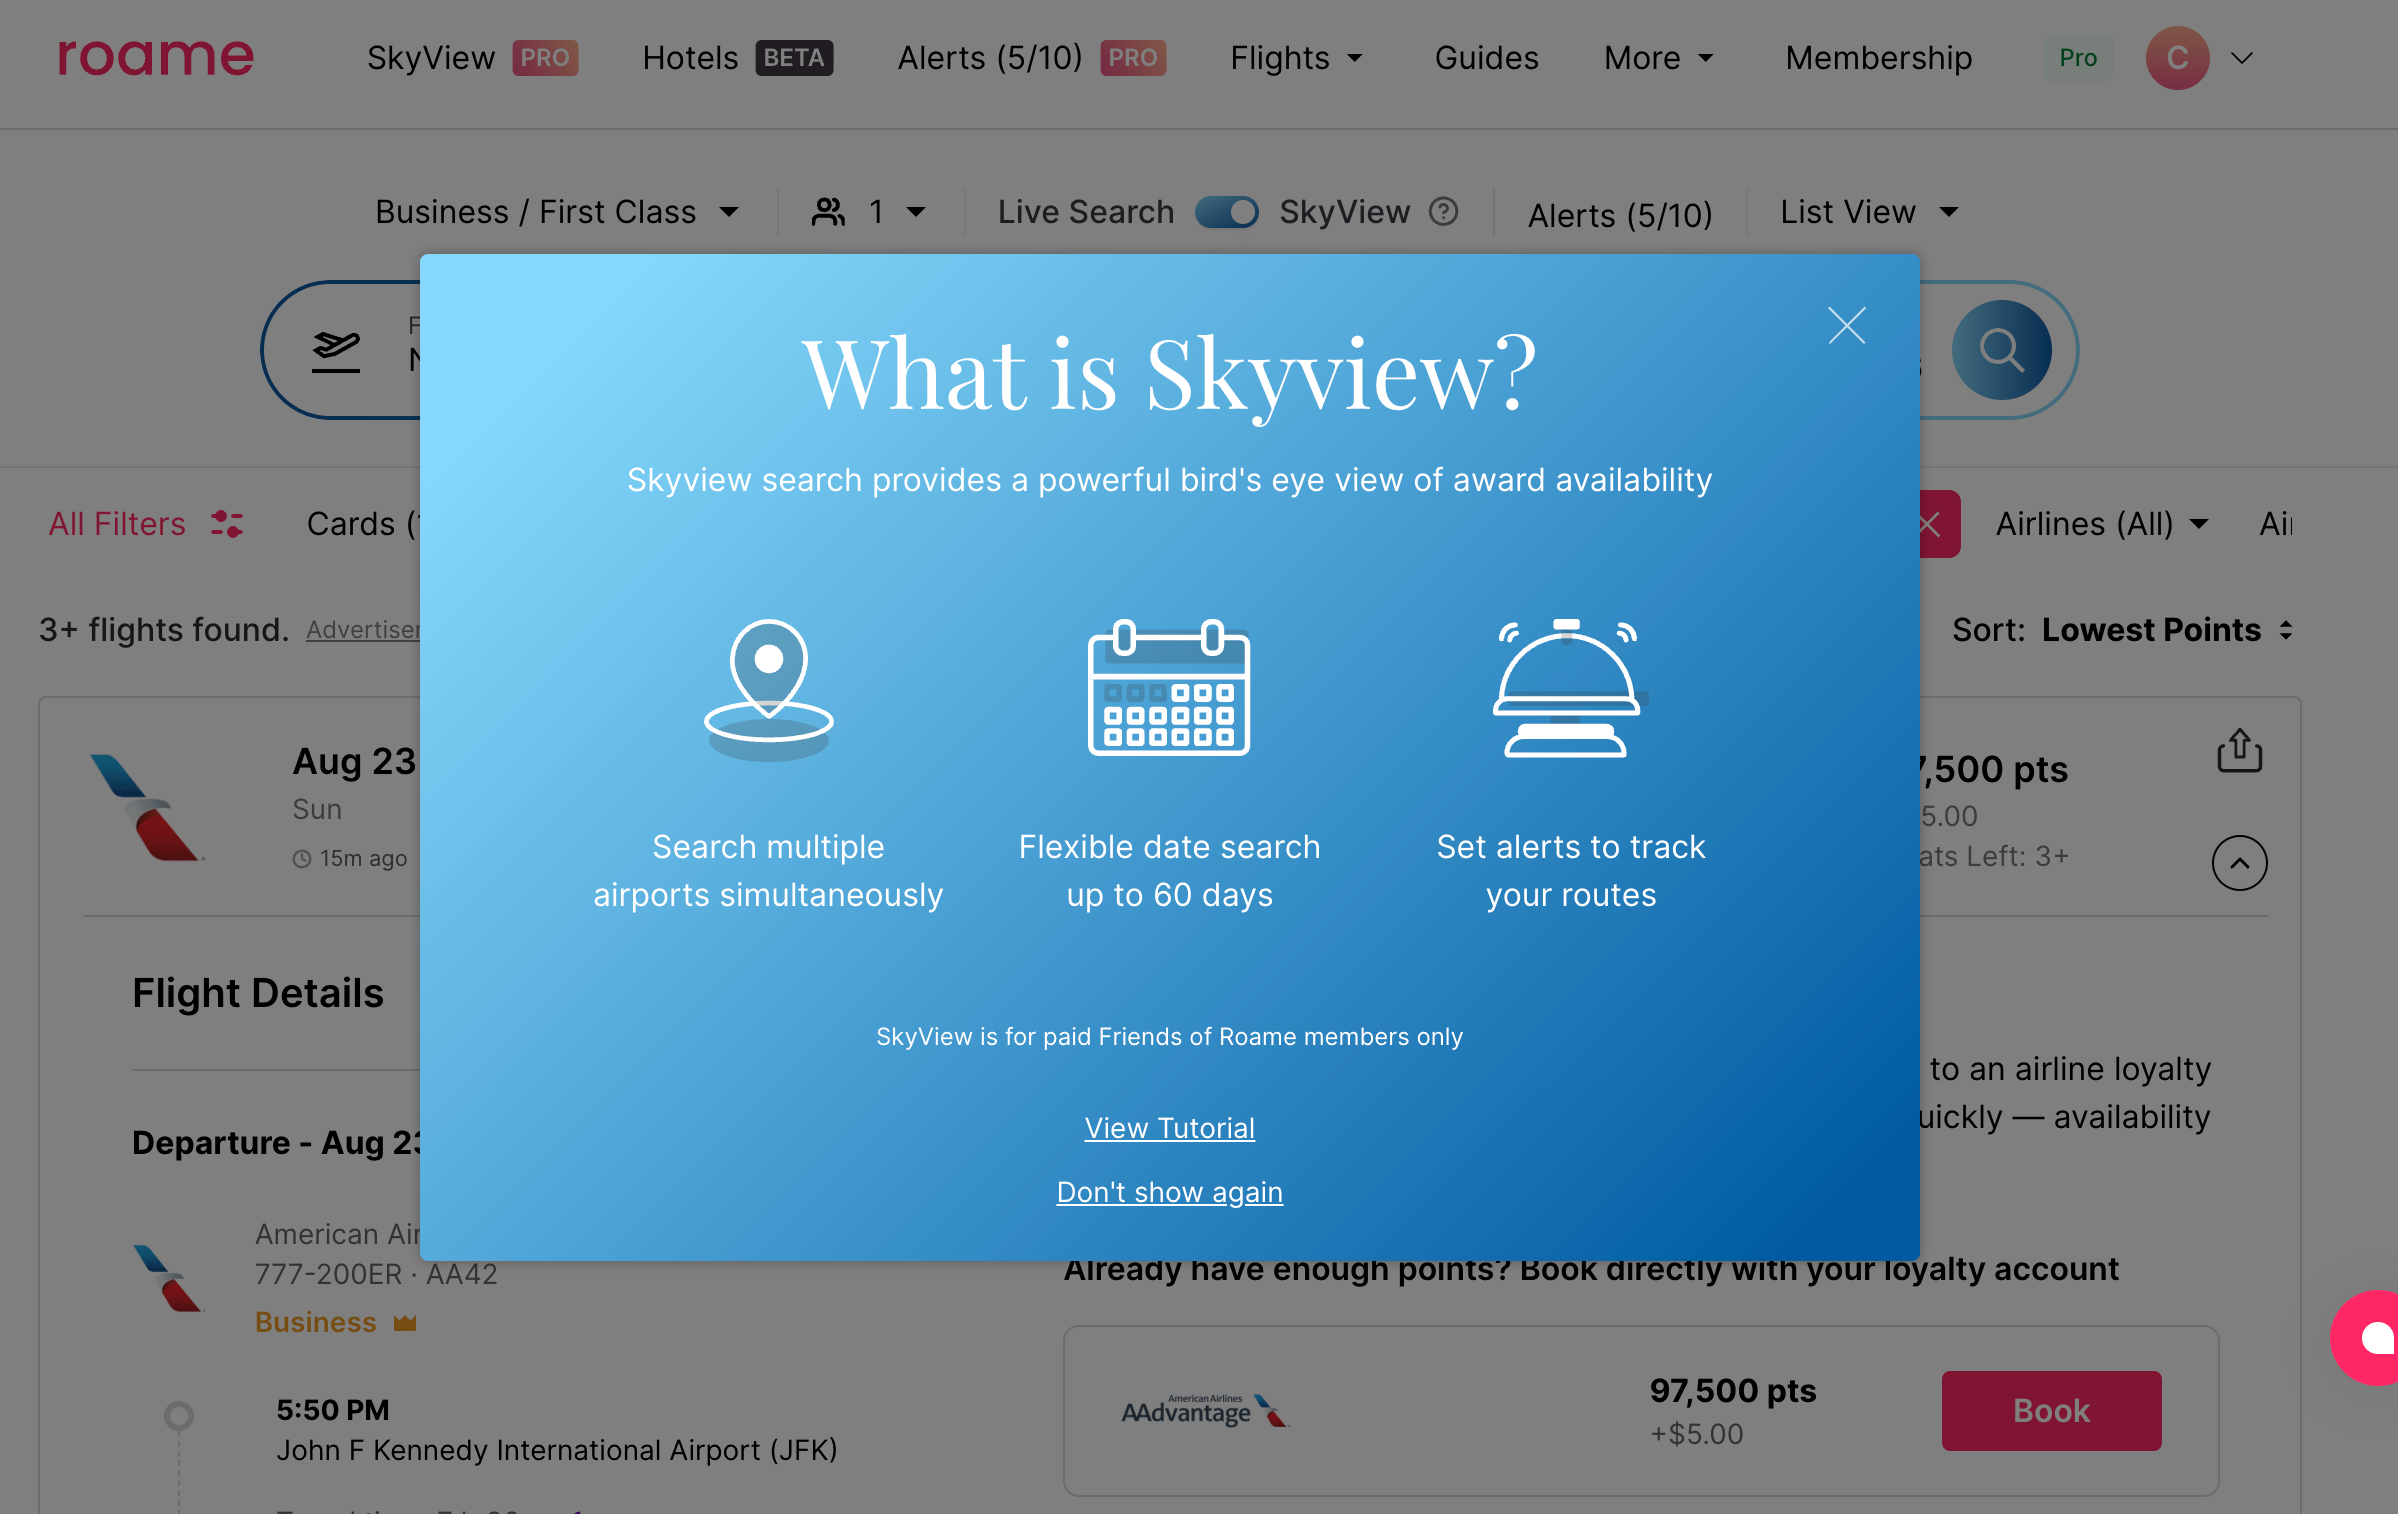Disable the Live Search toggle
The image size is (2398, 1514).
1227,211
